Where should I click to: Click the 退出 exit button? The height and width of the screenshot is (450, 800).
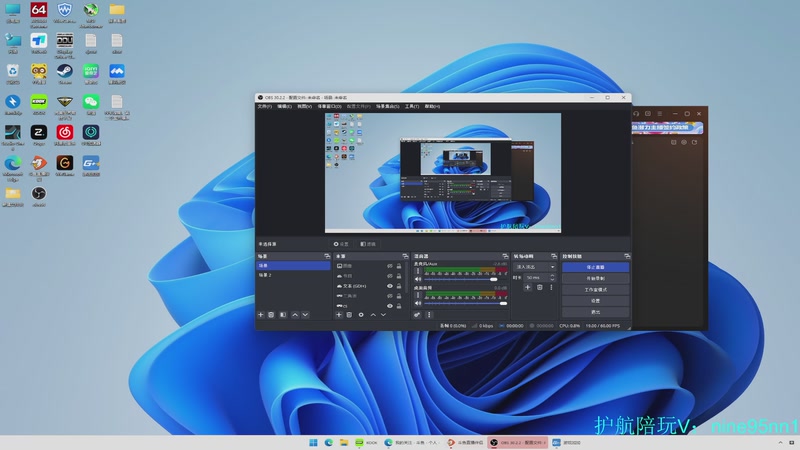[595, 312]
